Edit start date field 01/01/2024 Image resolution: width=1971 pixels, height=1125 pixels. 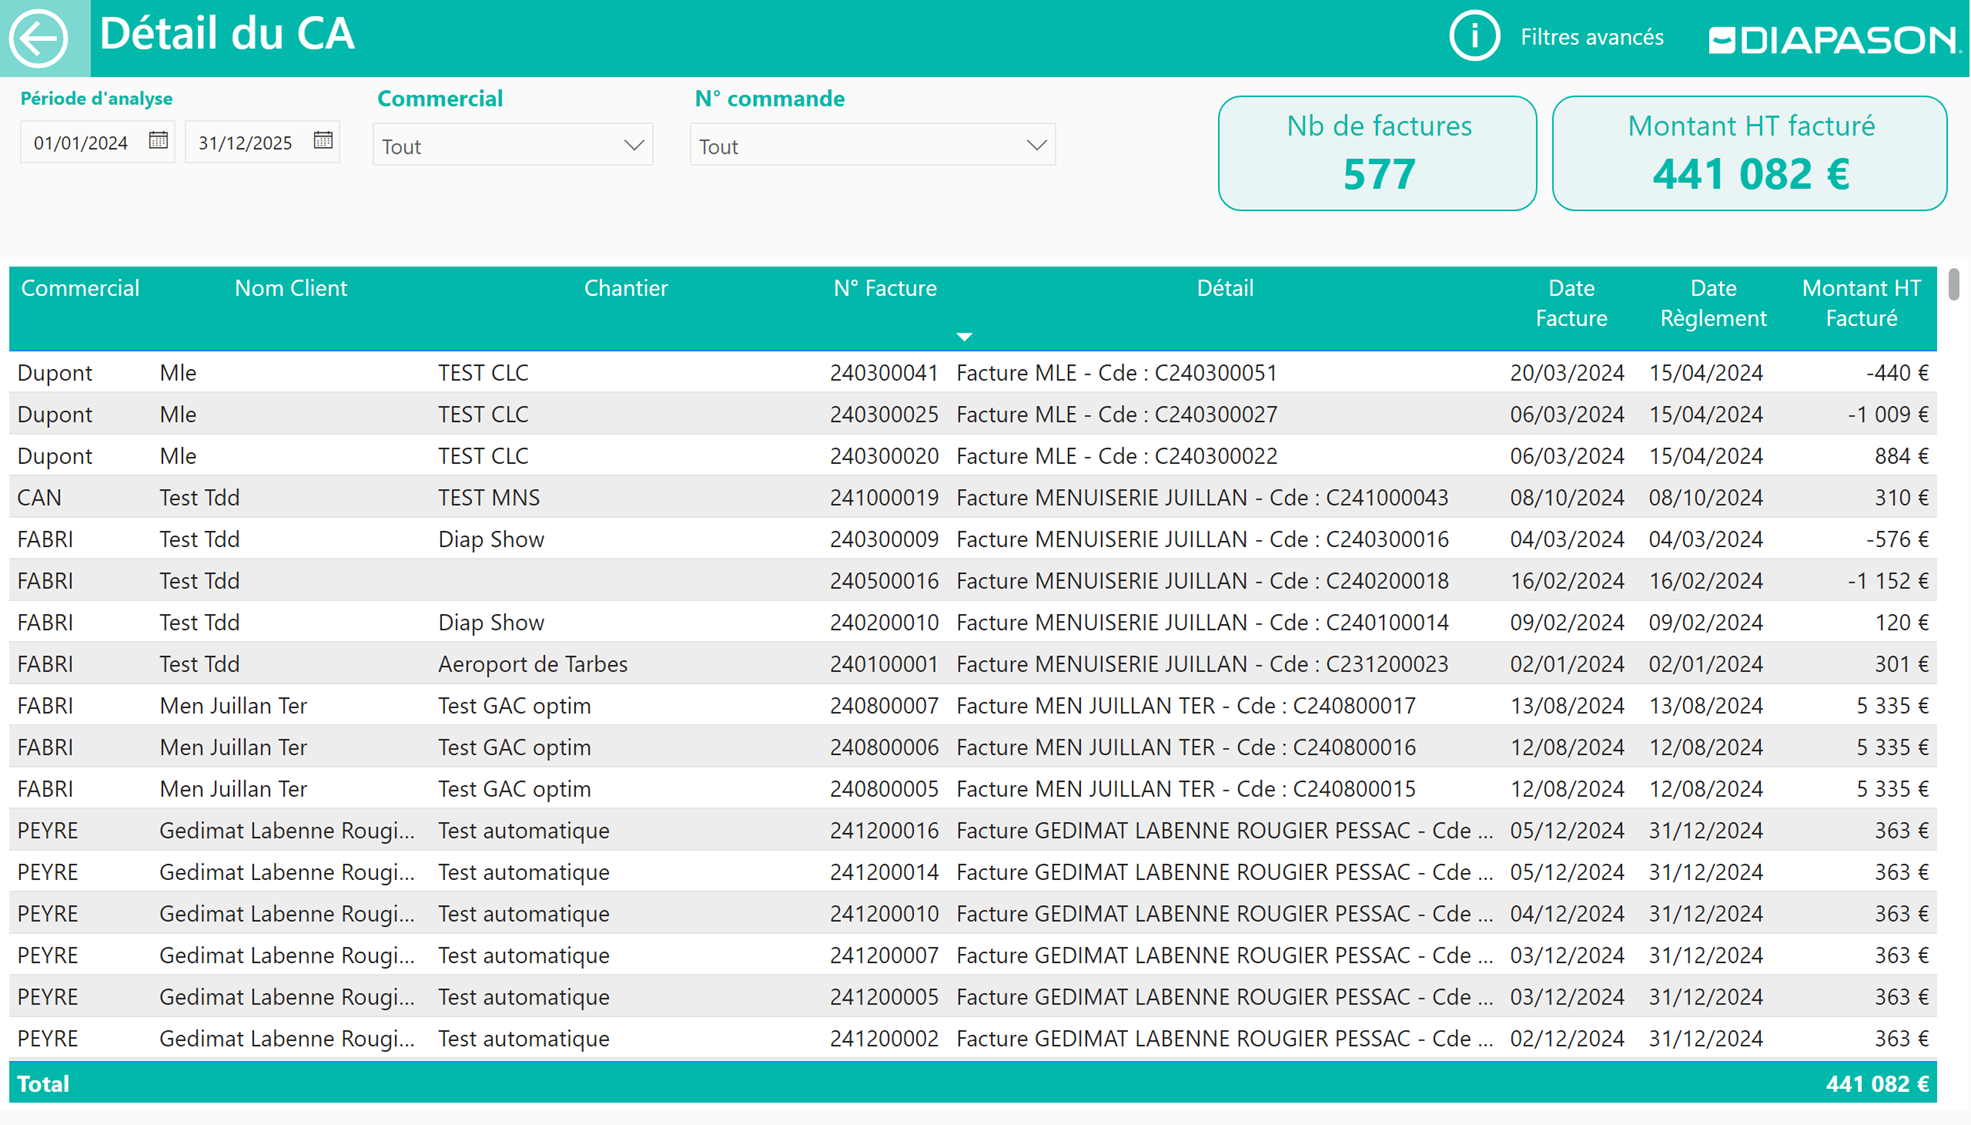[82, 143]
